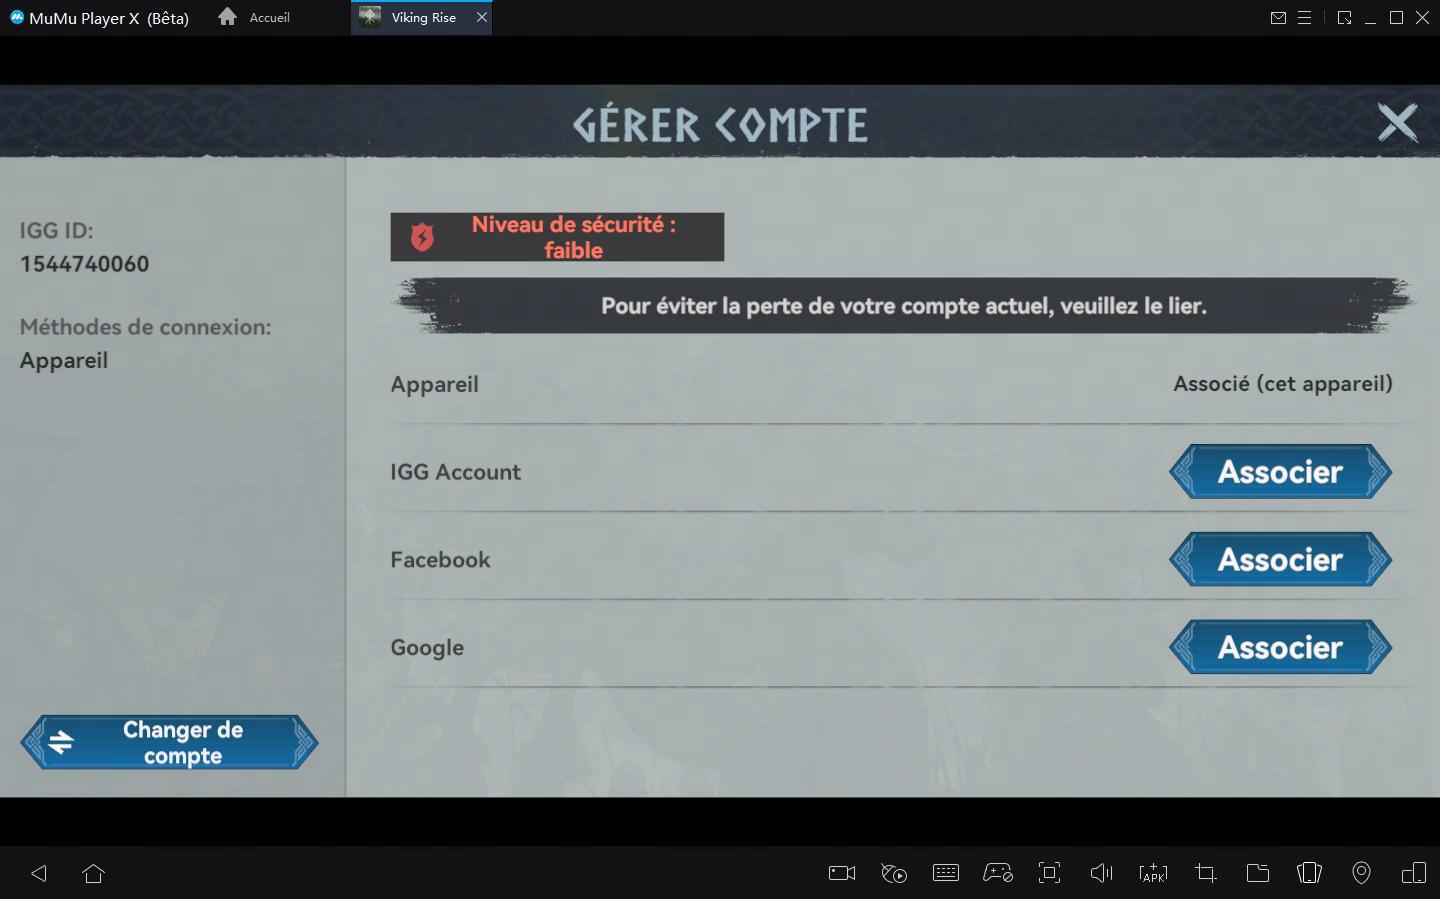The width and height of the screenshot is (1440, 899).
Task: Click the MuMu Player logo icon
Action: pyautogui.click(x=16, y=17)
